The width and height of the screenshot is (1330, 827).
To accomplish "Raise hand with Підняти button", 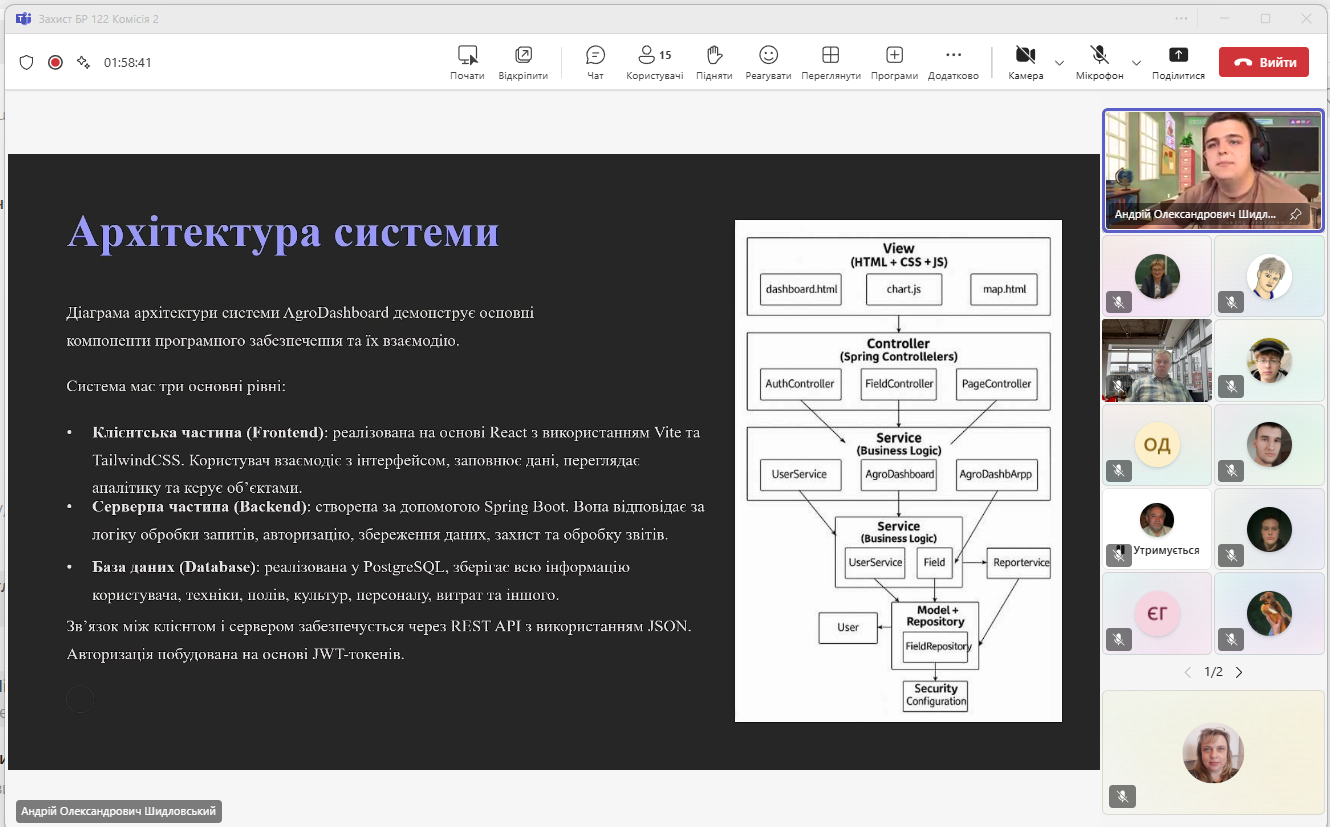I will click(x=714, y=62).
